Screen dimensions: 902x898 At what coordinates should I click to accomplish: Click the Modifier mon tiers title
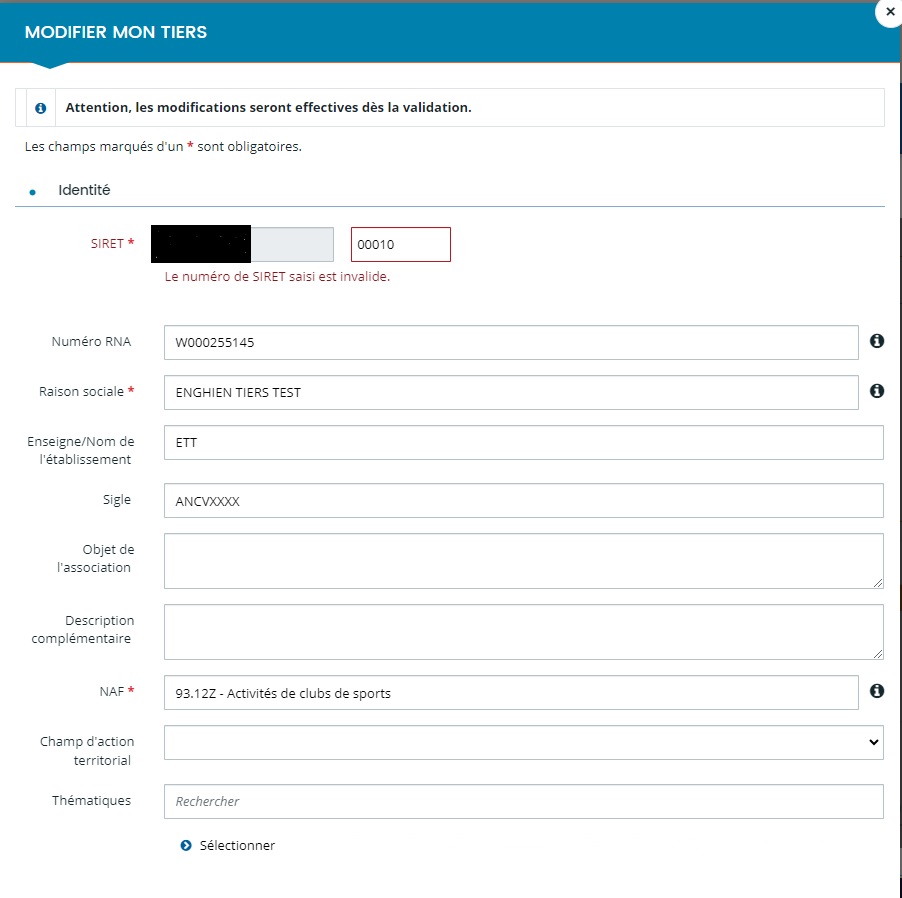click(116, 32)
